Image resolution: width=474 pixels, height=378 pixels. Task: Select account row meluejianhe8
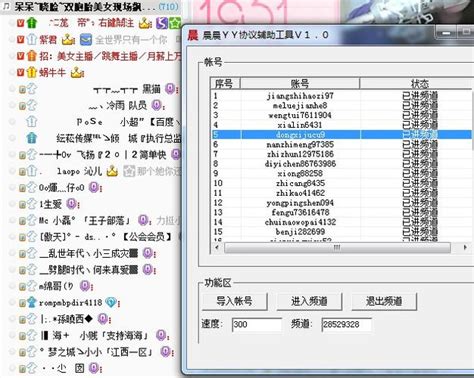341,106
